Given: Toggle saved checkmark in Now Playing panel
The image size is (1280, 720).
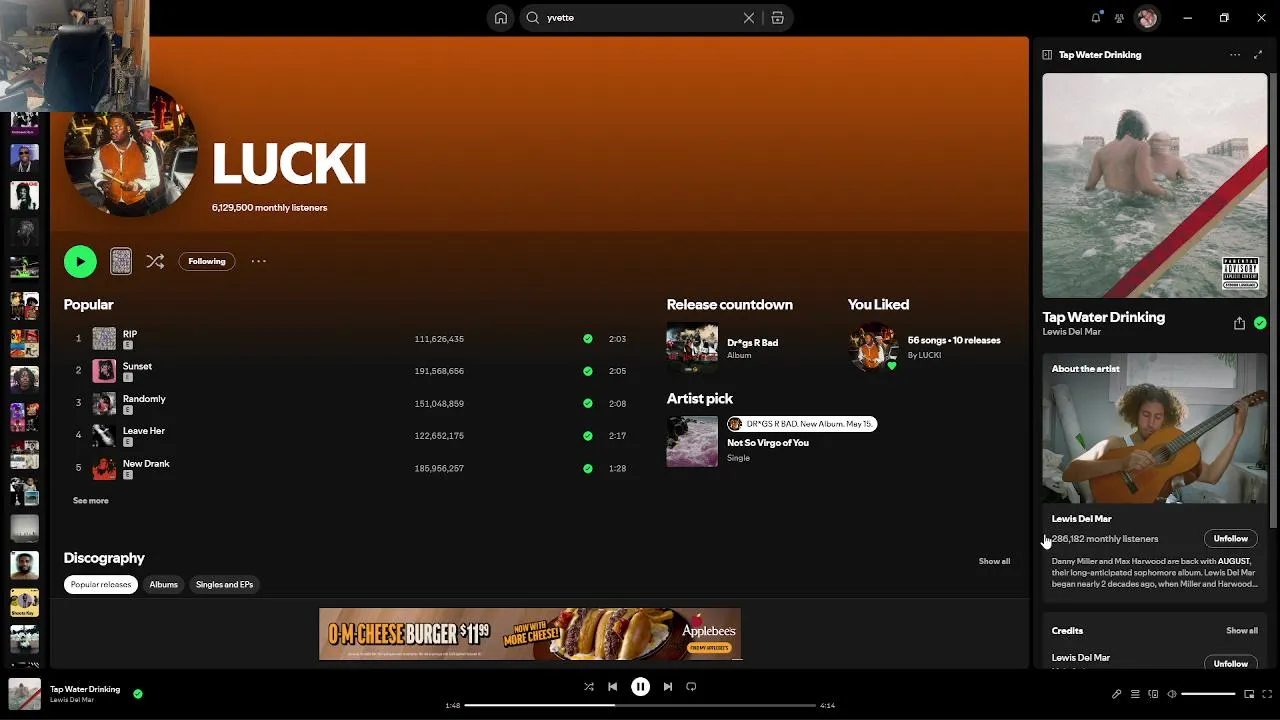Looking at the screenshot, I should click(x=1260, y=323).
